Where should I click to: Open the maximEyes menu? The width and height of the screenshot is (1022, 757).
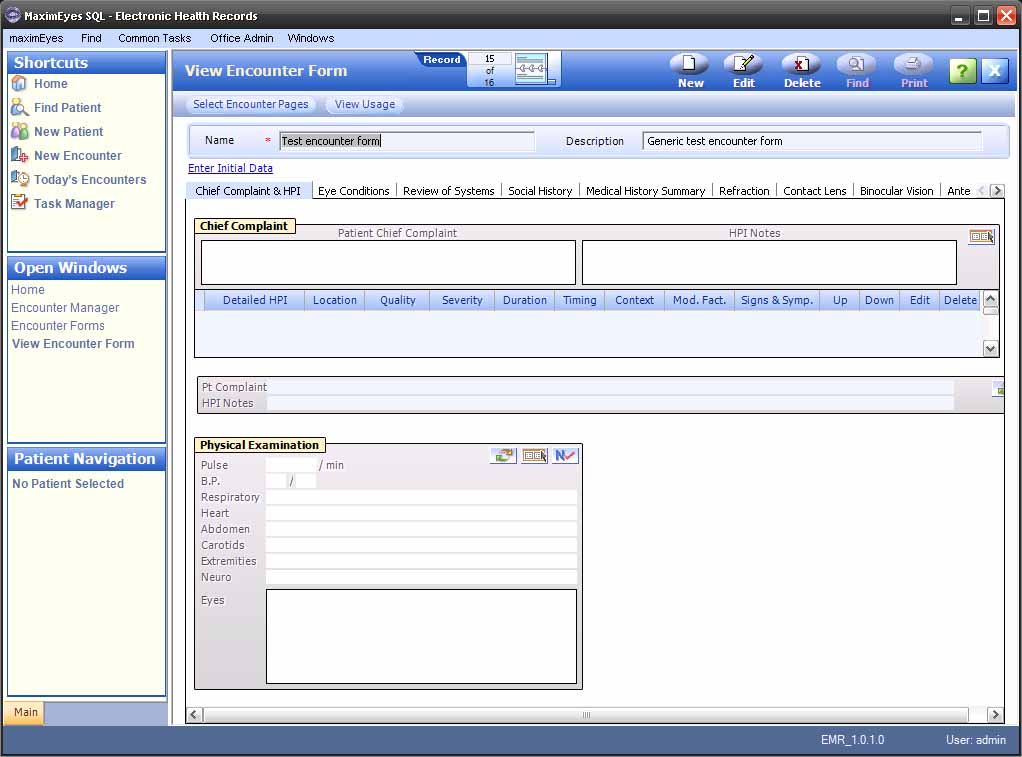coord(36,38)
